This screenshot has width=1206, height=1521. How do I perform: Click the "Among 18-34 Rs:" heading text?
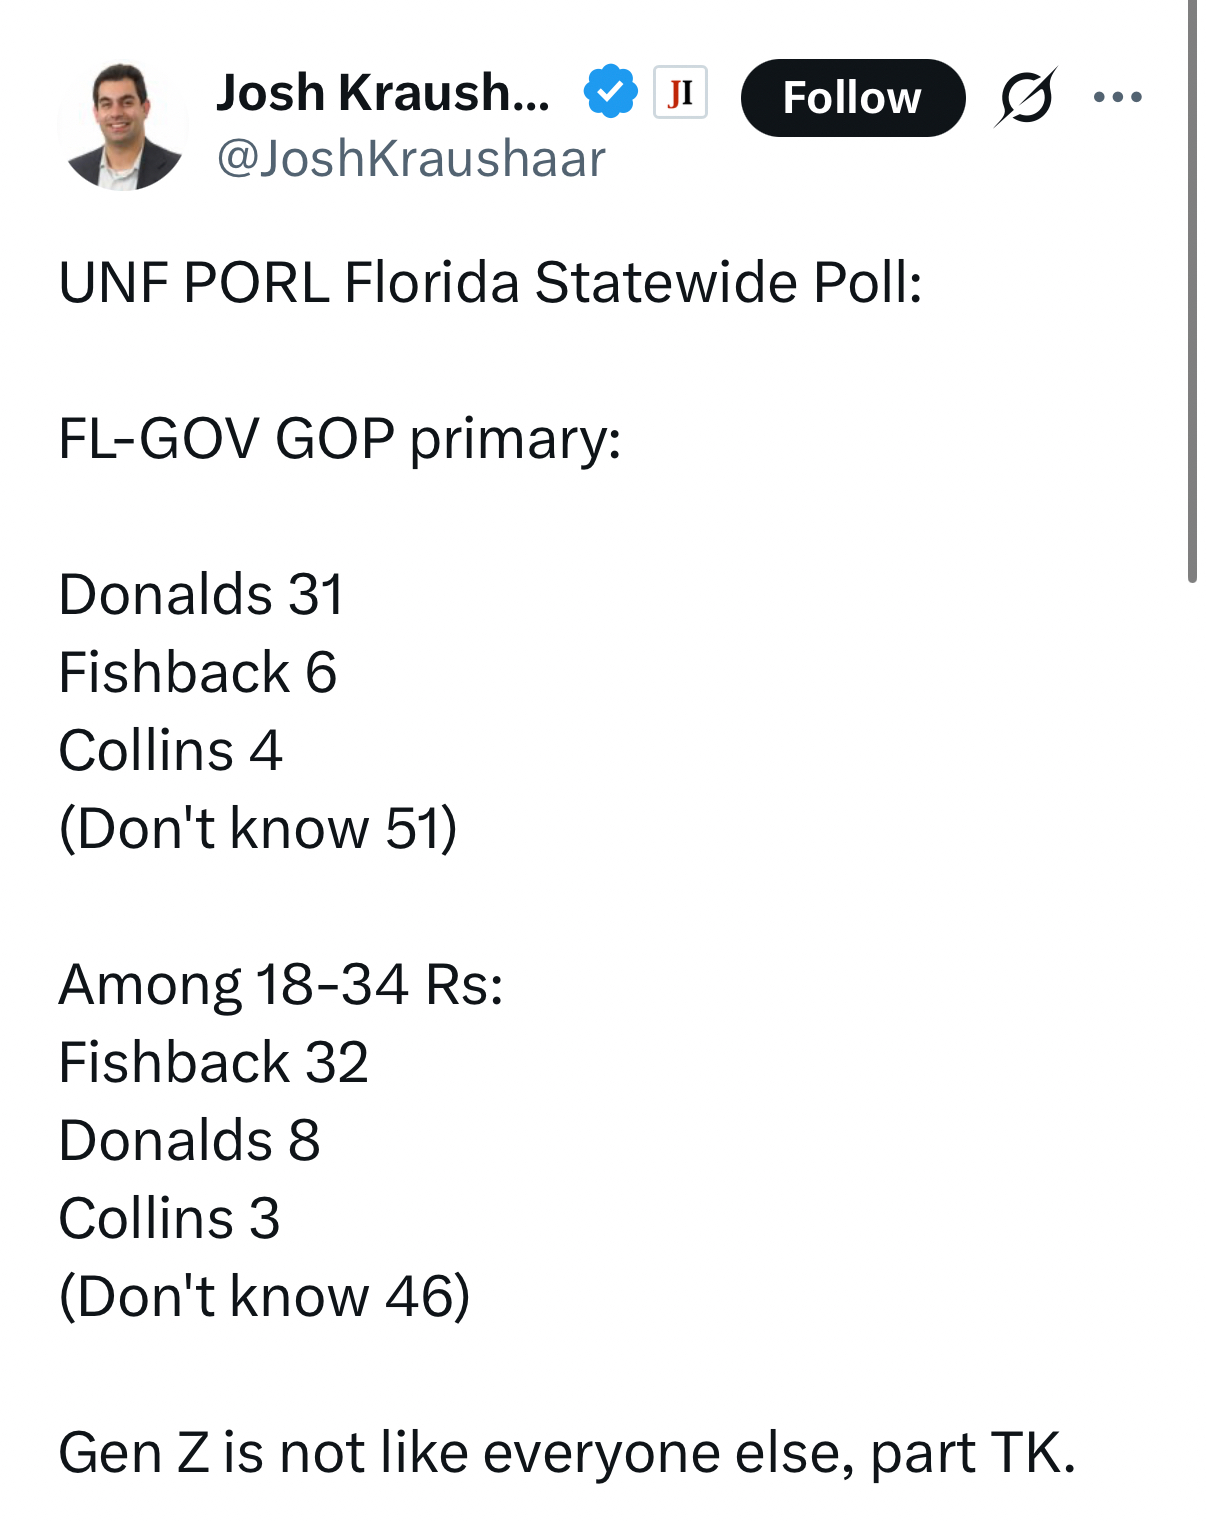tap(281, 984)
